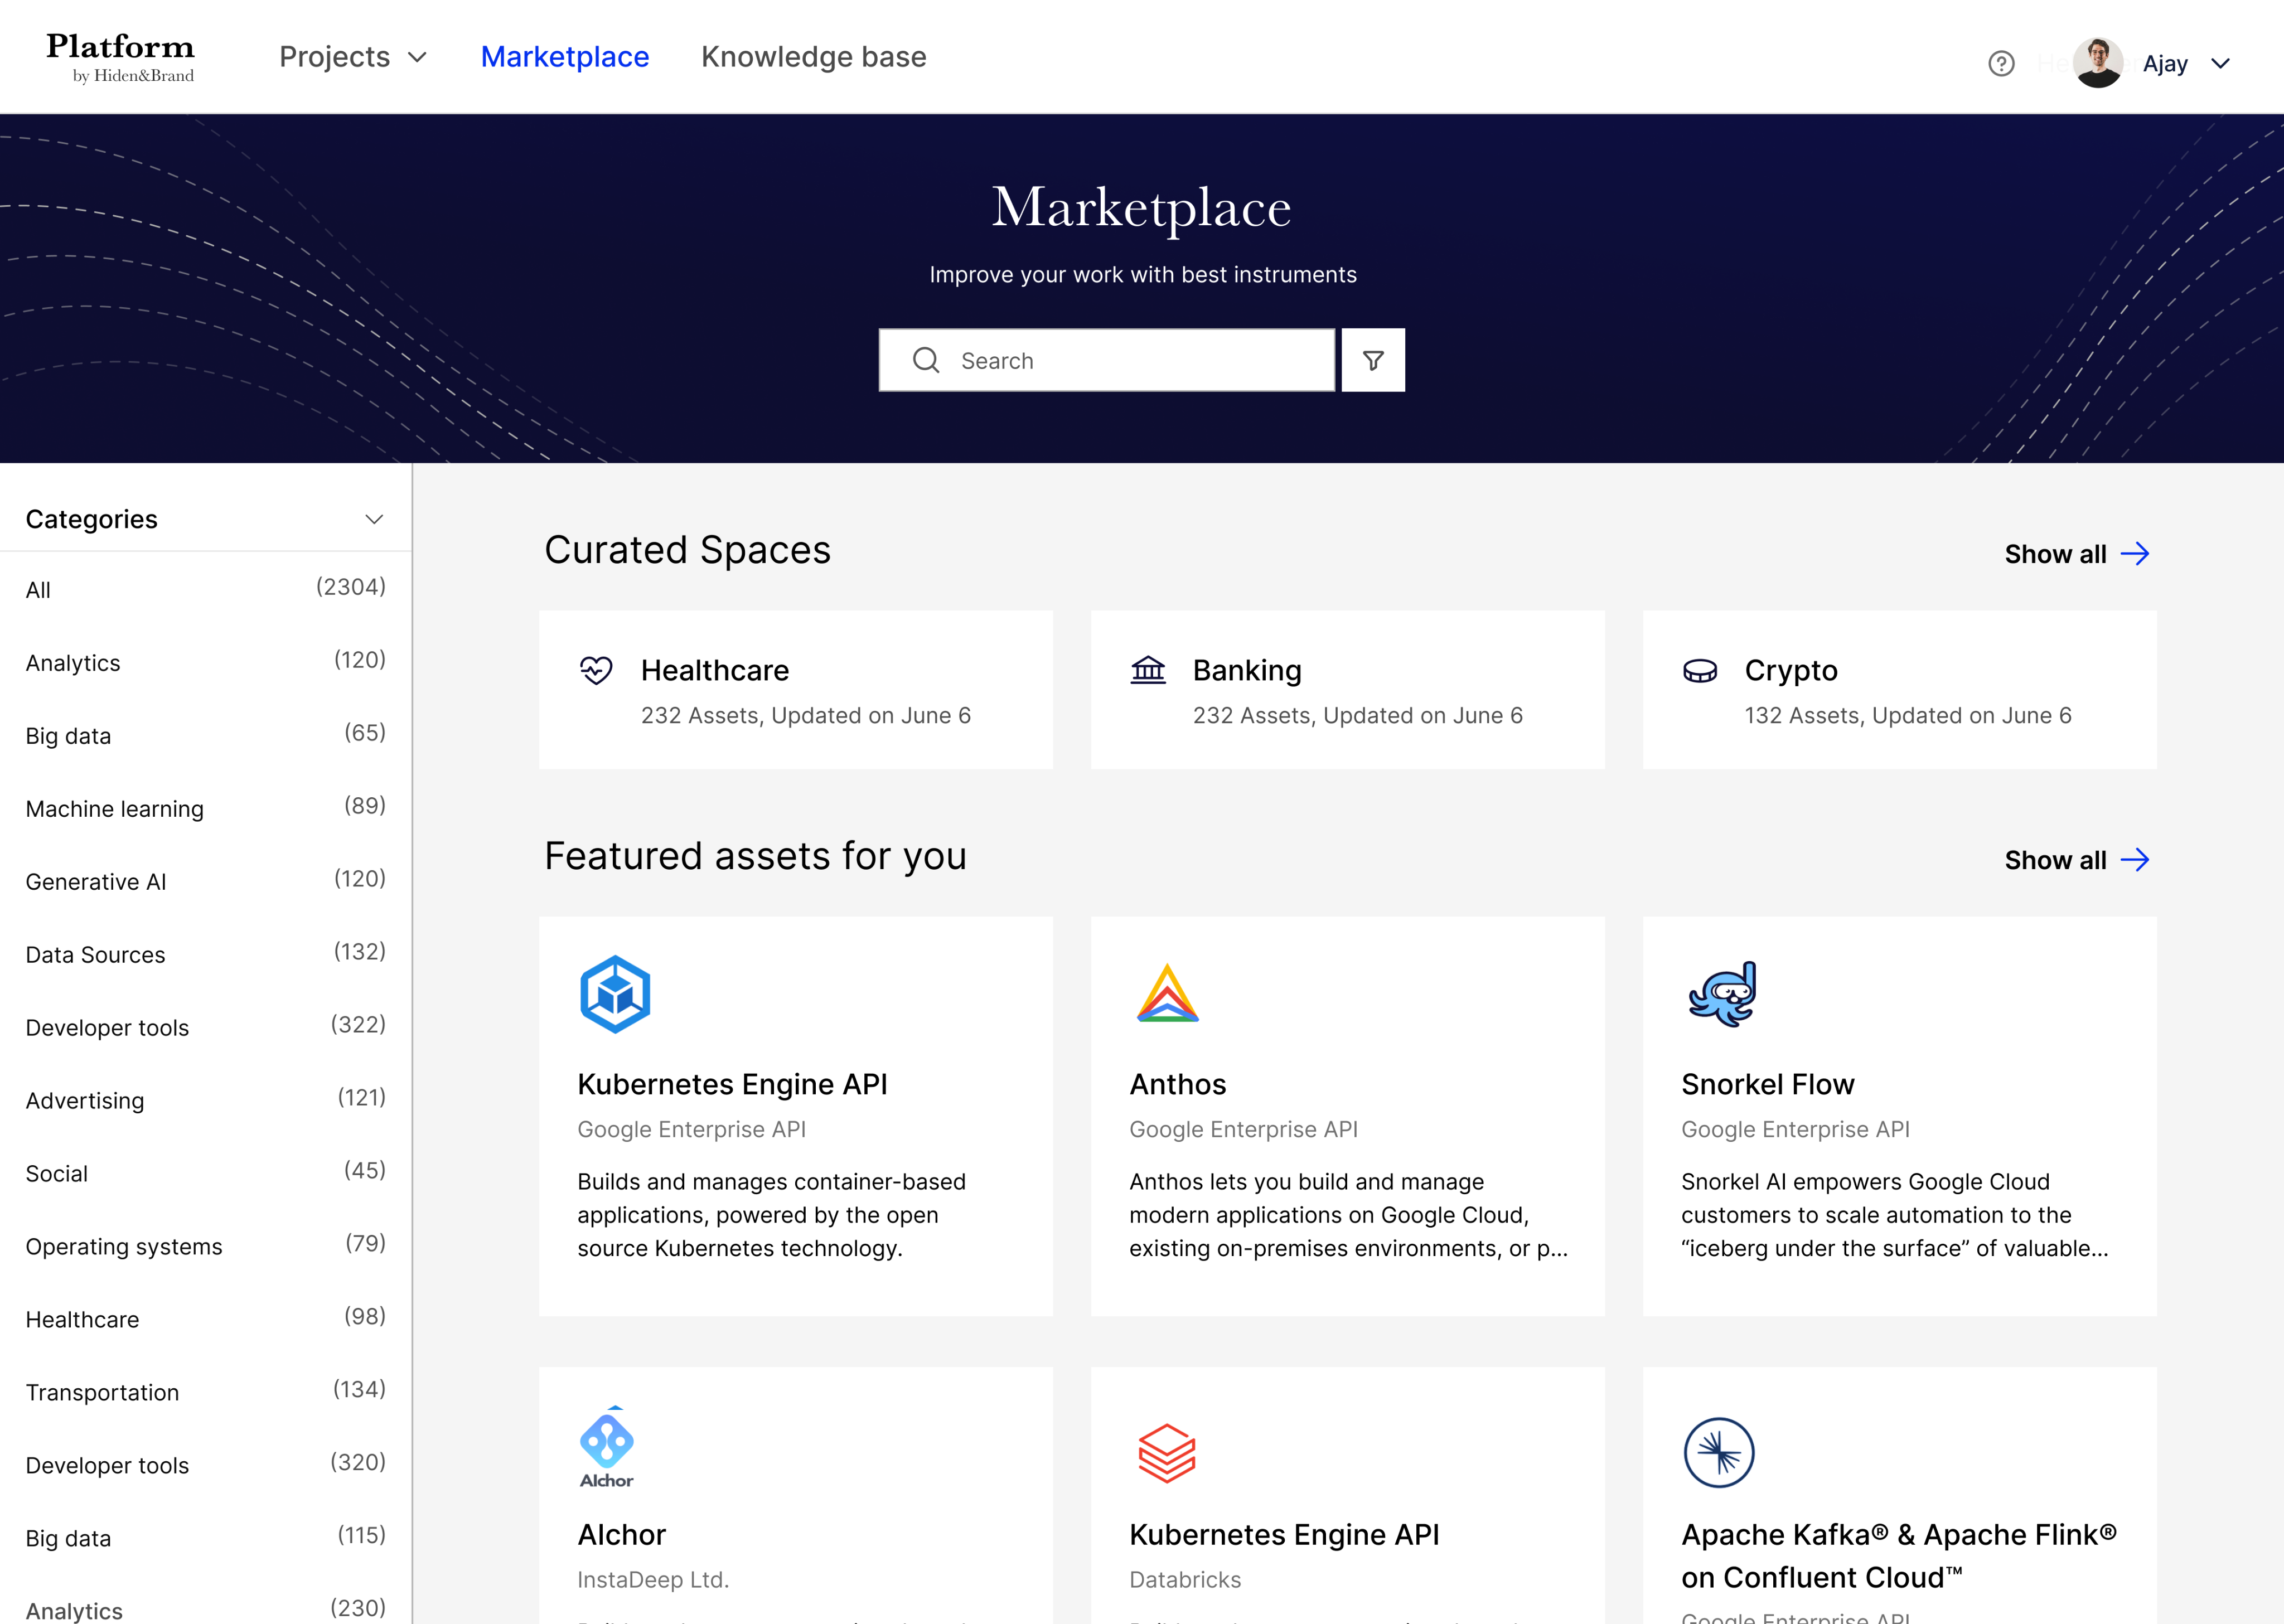Click the Banking building icon

pyautogui.click(x=1148, y=670)
